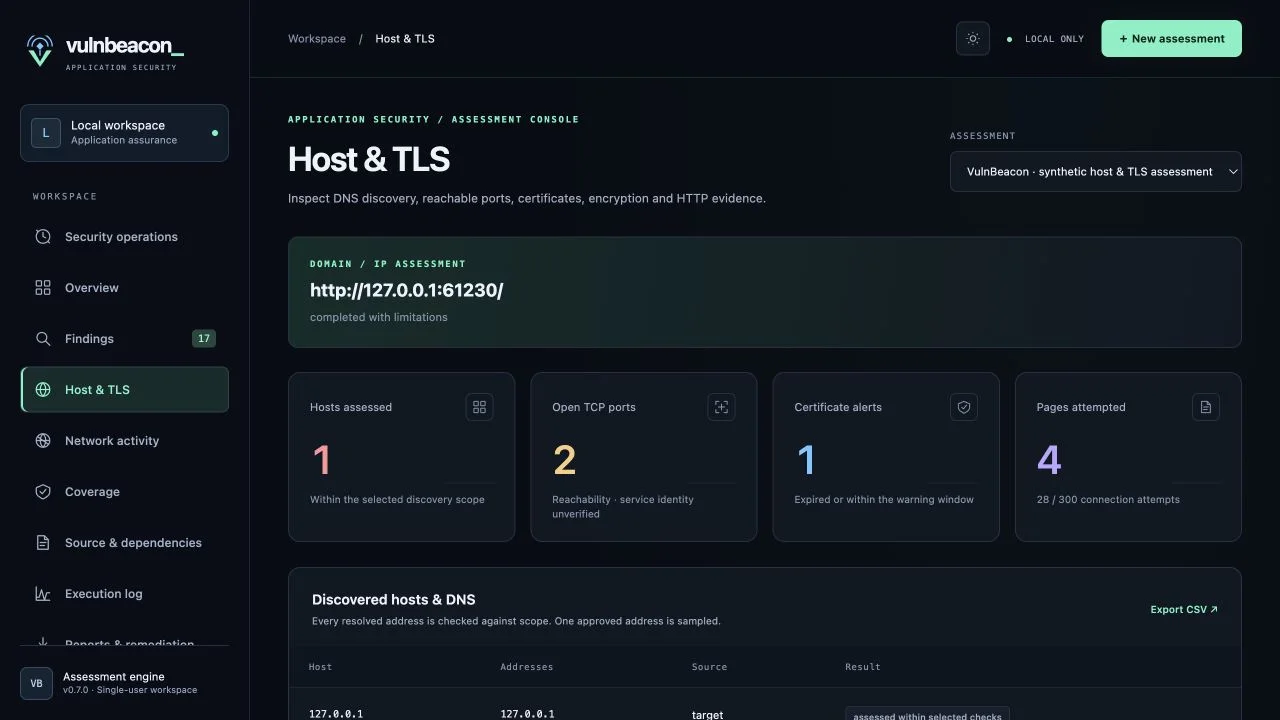Image resolution: width=1280 pixels, height=720 pixels.
Task: Click the Hosts assessed card icon
Action: [x=480, y=407]
